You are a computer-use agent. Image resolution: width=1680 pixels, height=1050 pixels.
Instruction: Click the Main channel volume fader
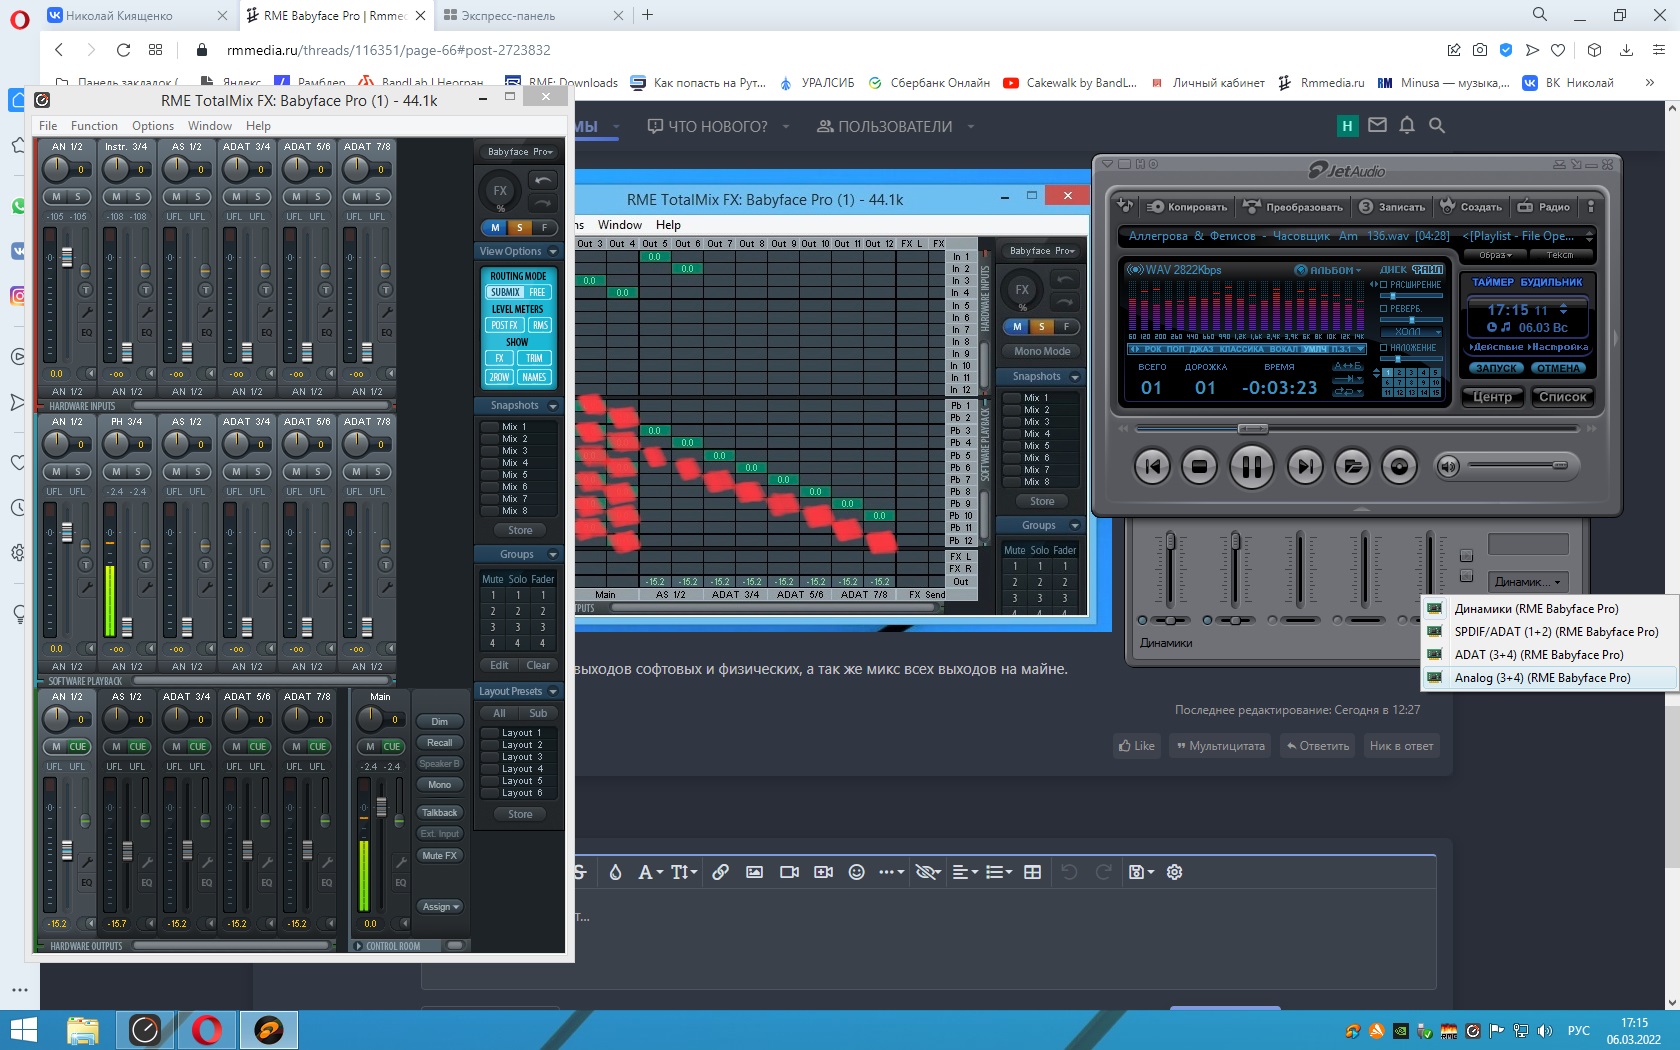pyautogui.click(x=381, y=807)
